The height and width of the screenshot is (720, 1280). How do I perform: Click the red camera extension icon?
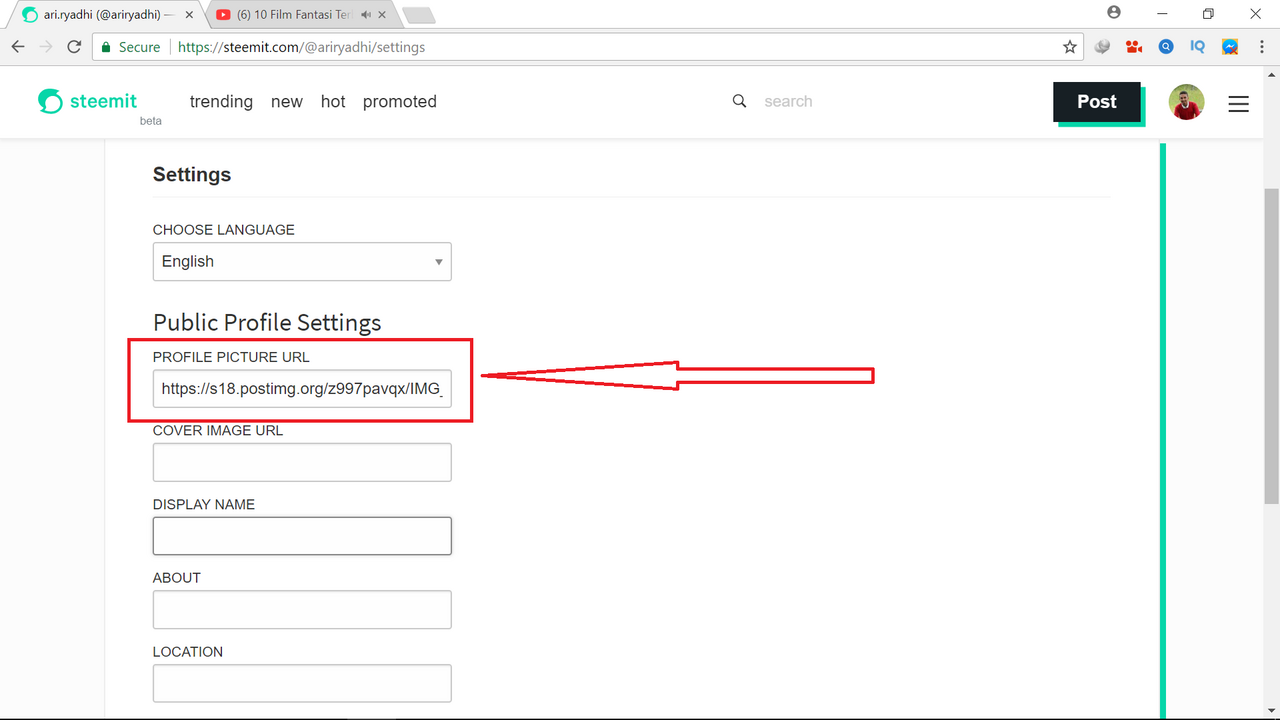[x=1134, y=47]
